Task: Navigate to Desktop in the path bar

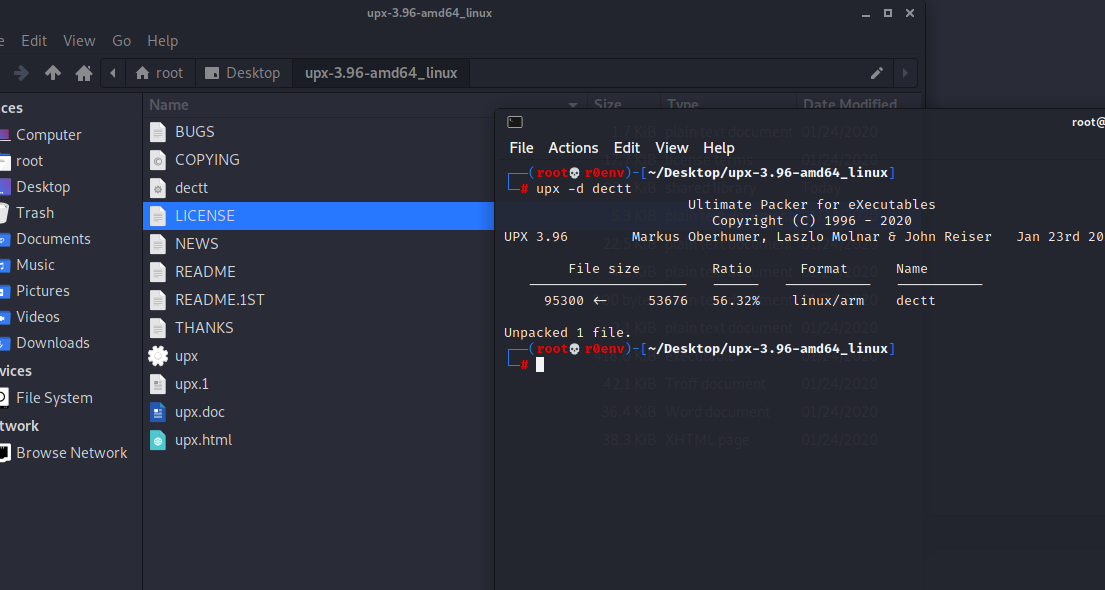Action: click(242, 73)
